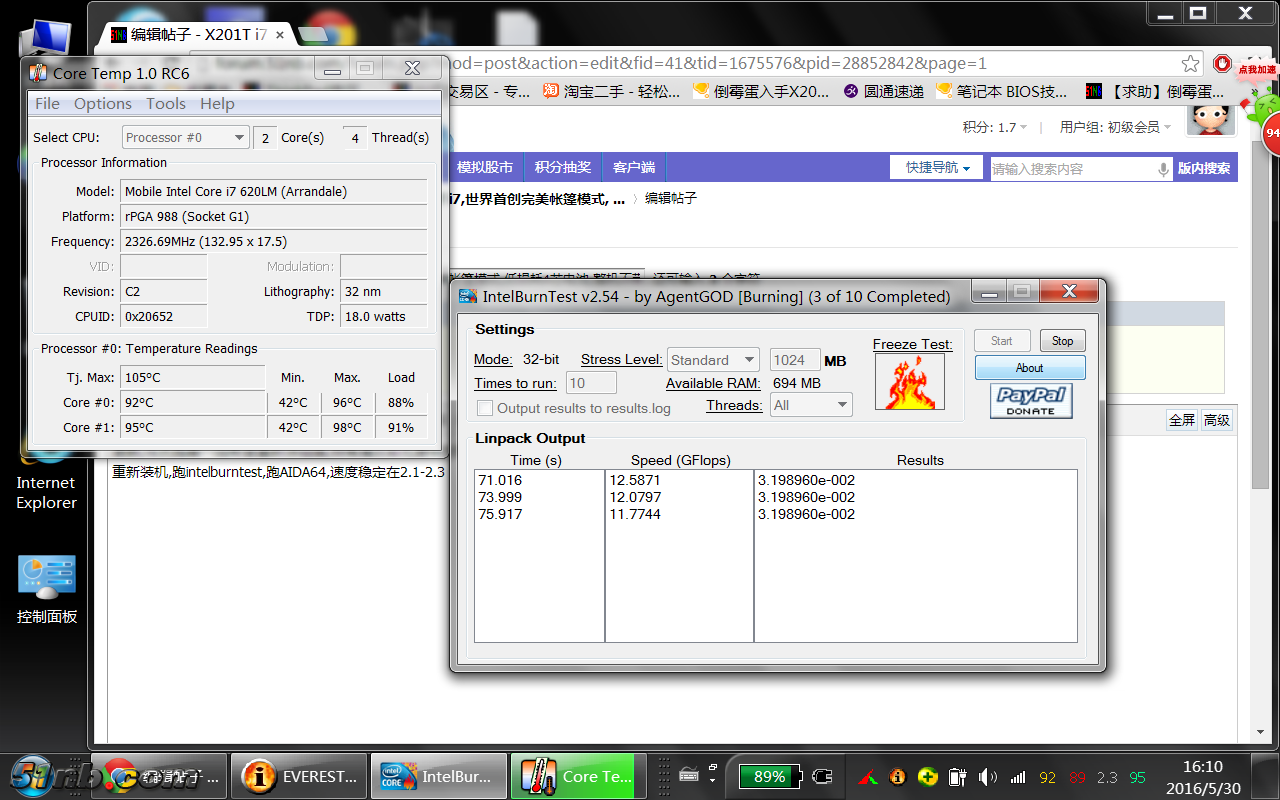The image size is (1280, 800).
Task: Open the Options menu in Core Temp
Action: (x=102, y=104)
